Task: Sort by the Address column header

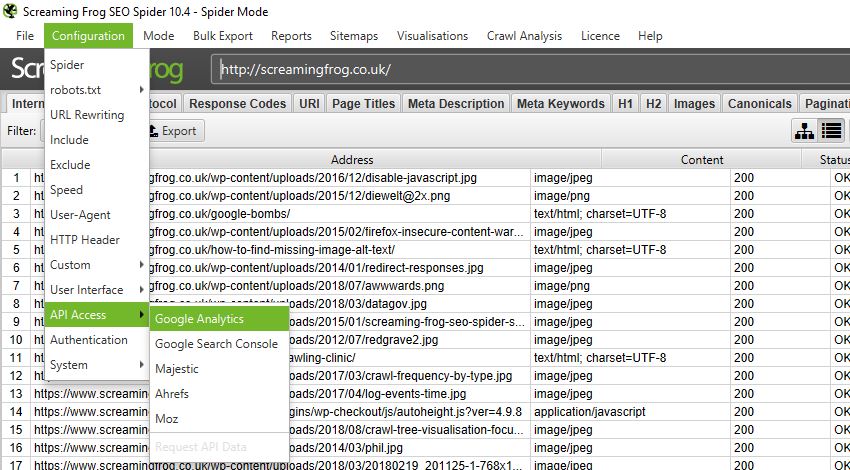Action: click(352, 160)
